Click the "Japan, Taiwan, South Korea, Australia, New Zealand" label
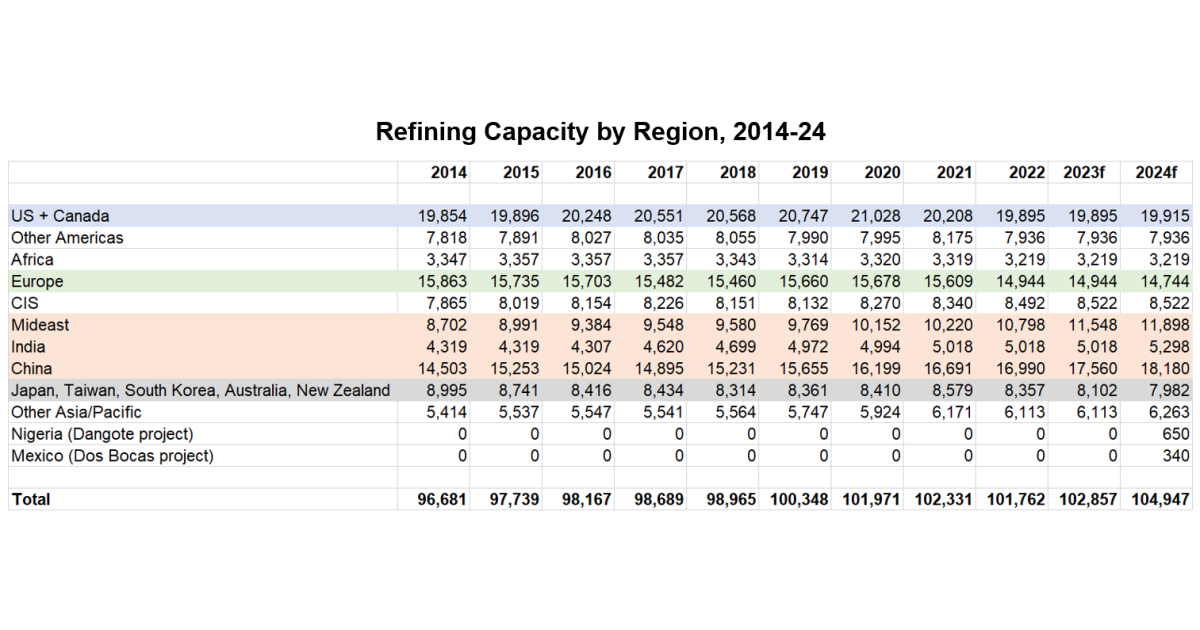Screen dimensions: 1200x630 click(x=200, y=391)
